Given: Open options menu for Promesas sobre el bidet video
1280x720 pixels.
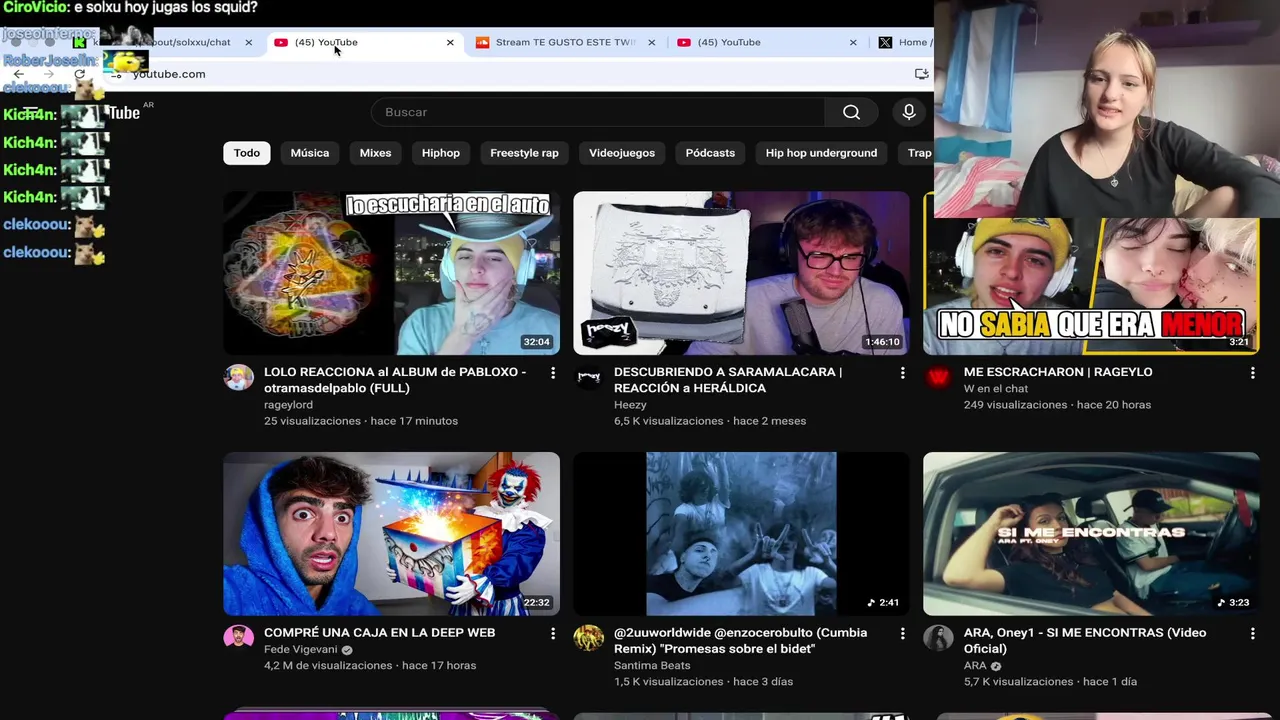Looking at the screenshot, I should (902, 634).
